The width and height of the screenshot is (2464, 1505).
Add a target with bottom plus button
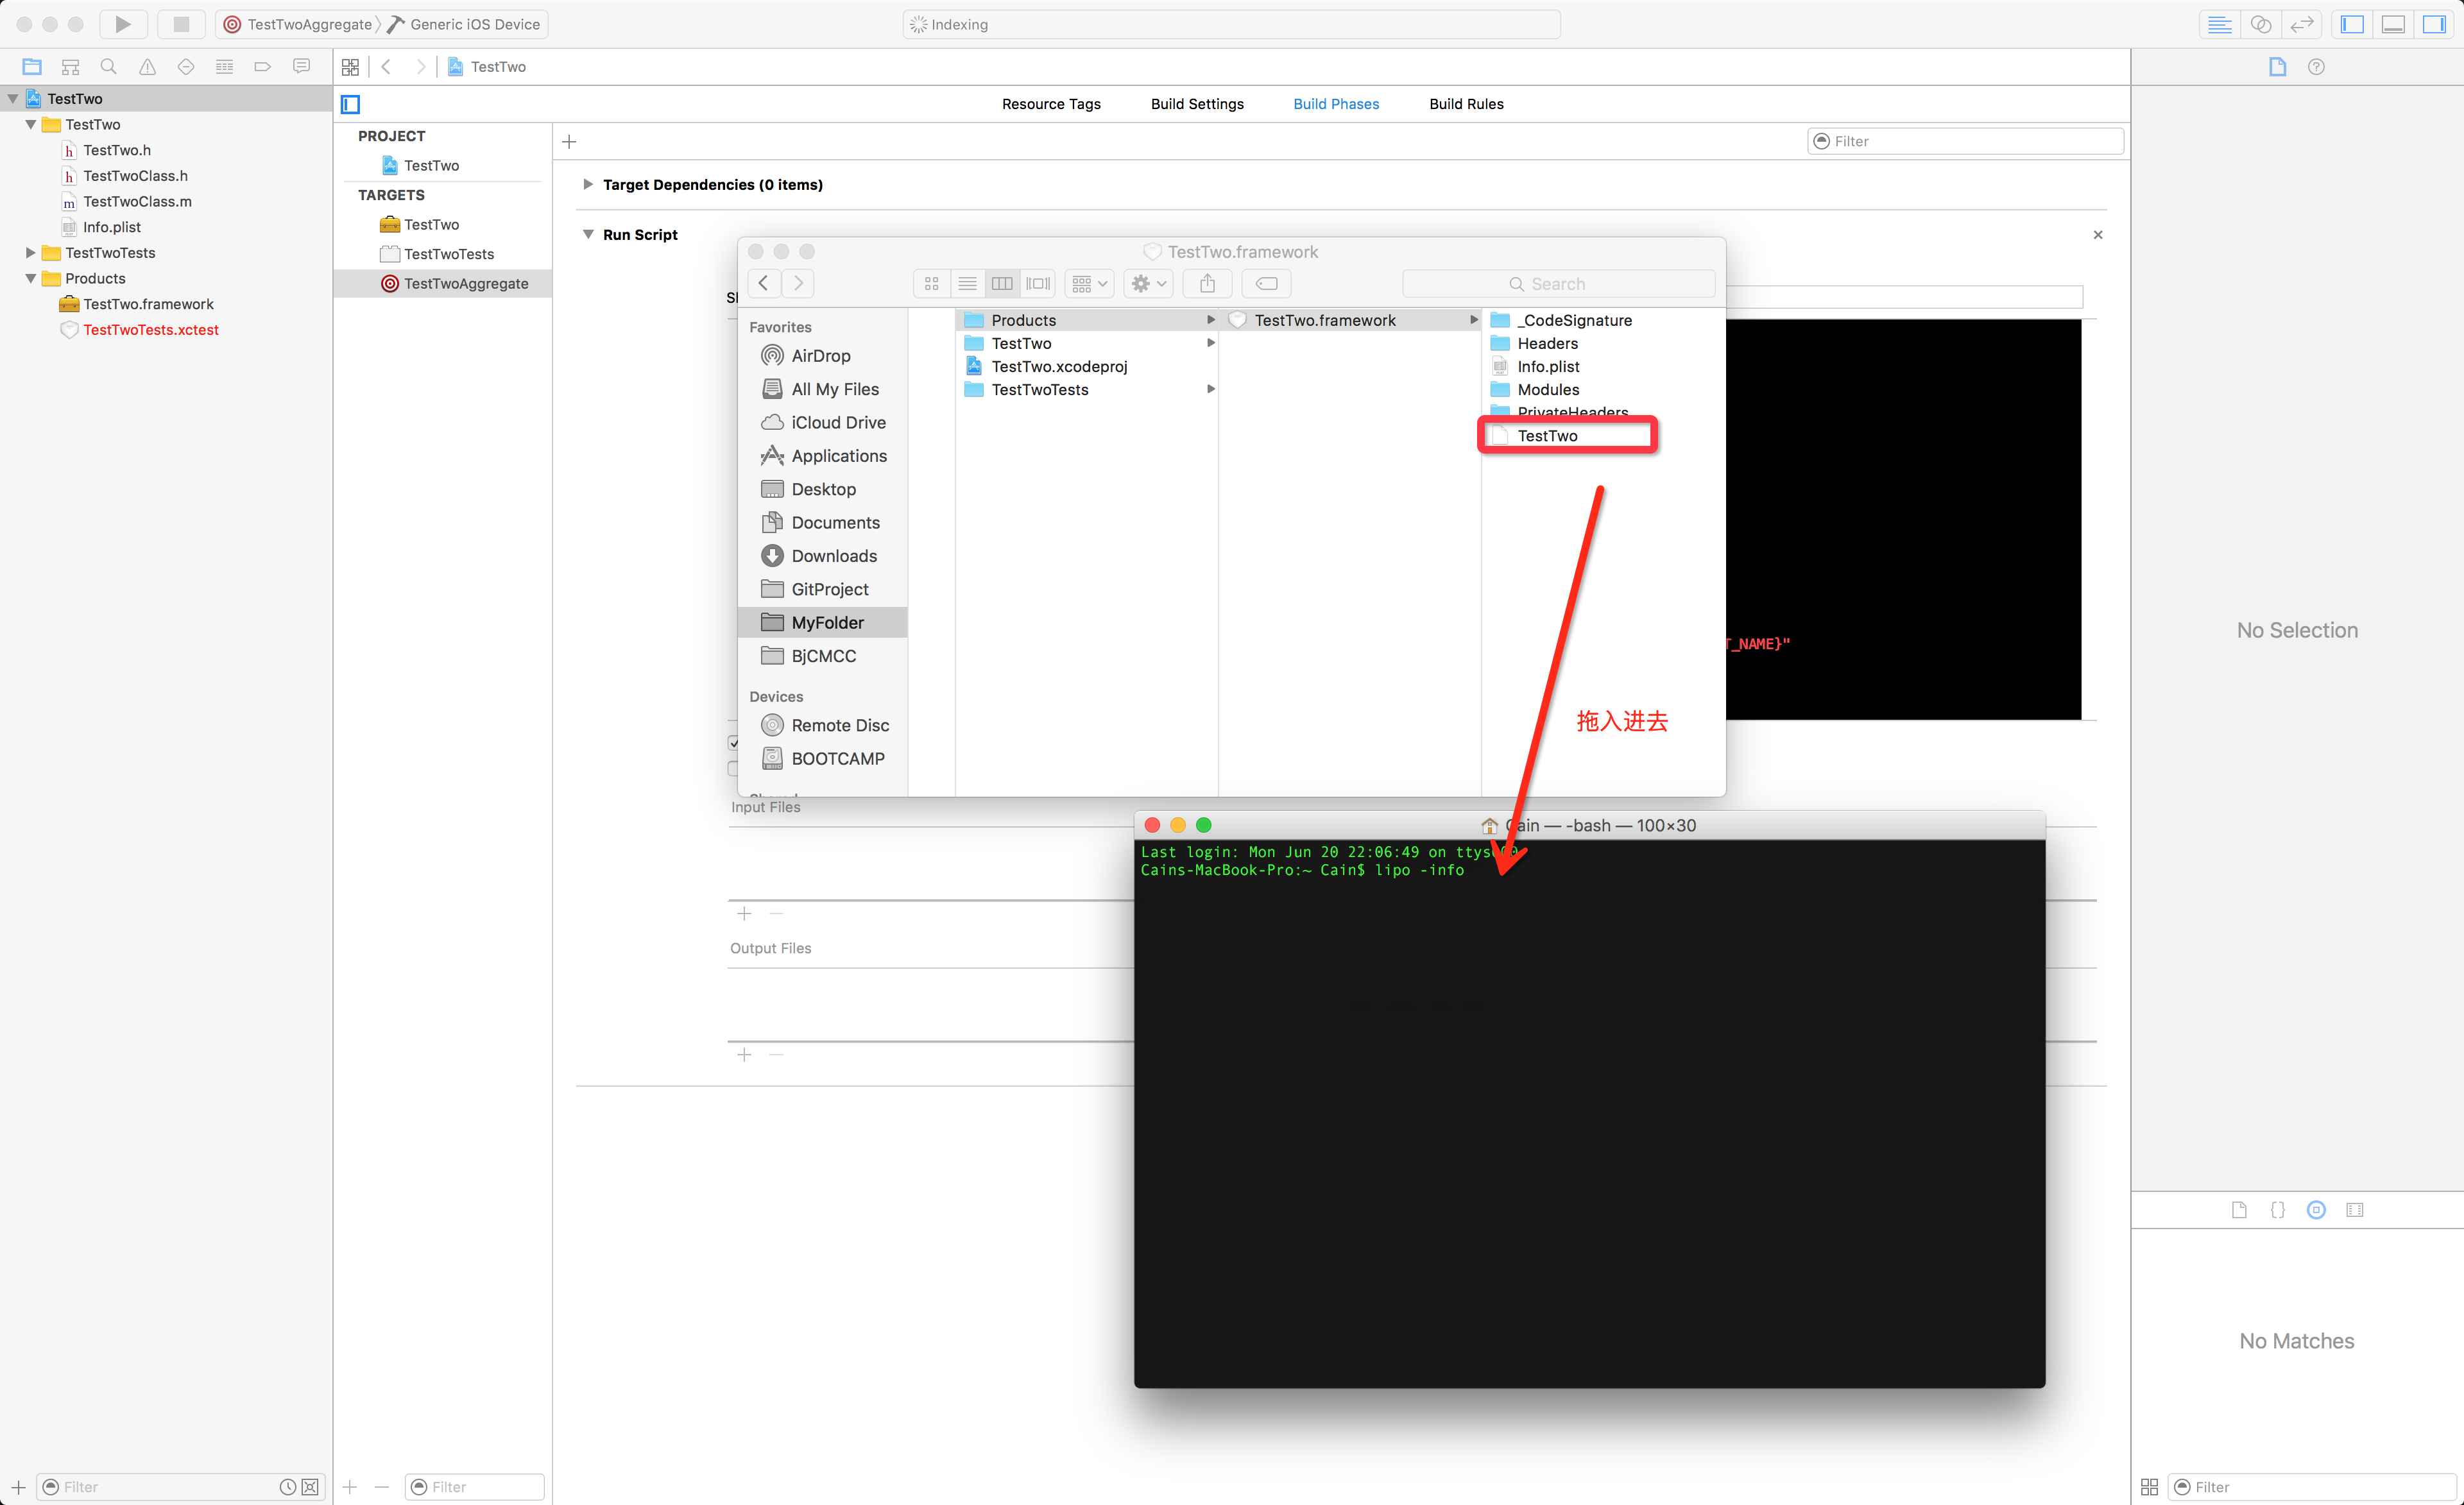click(x=350, y=1487)
